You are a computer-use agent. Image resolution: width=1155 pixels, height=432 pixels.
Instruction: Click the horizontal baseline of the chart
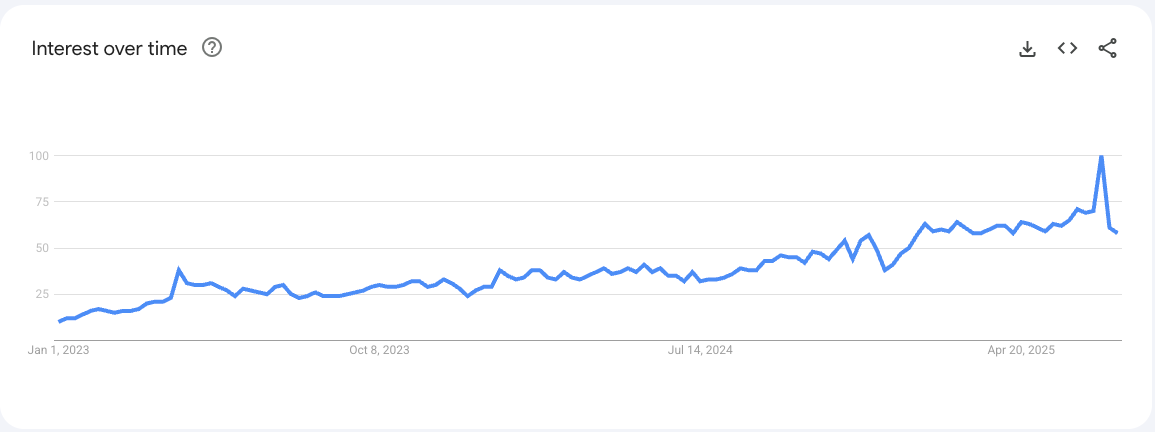(588, 340)
